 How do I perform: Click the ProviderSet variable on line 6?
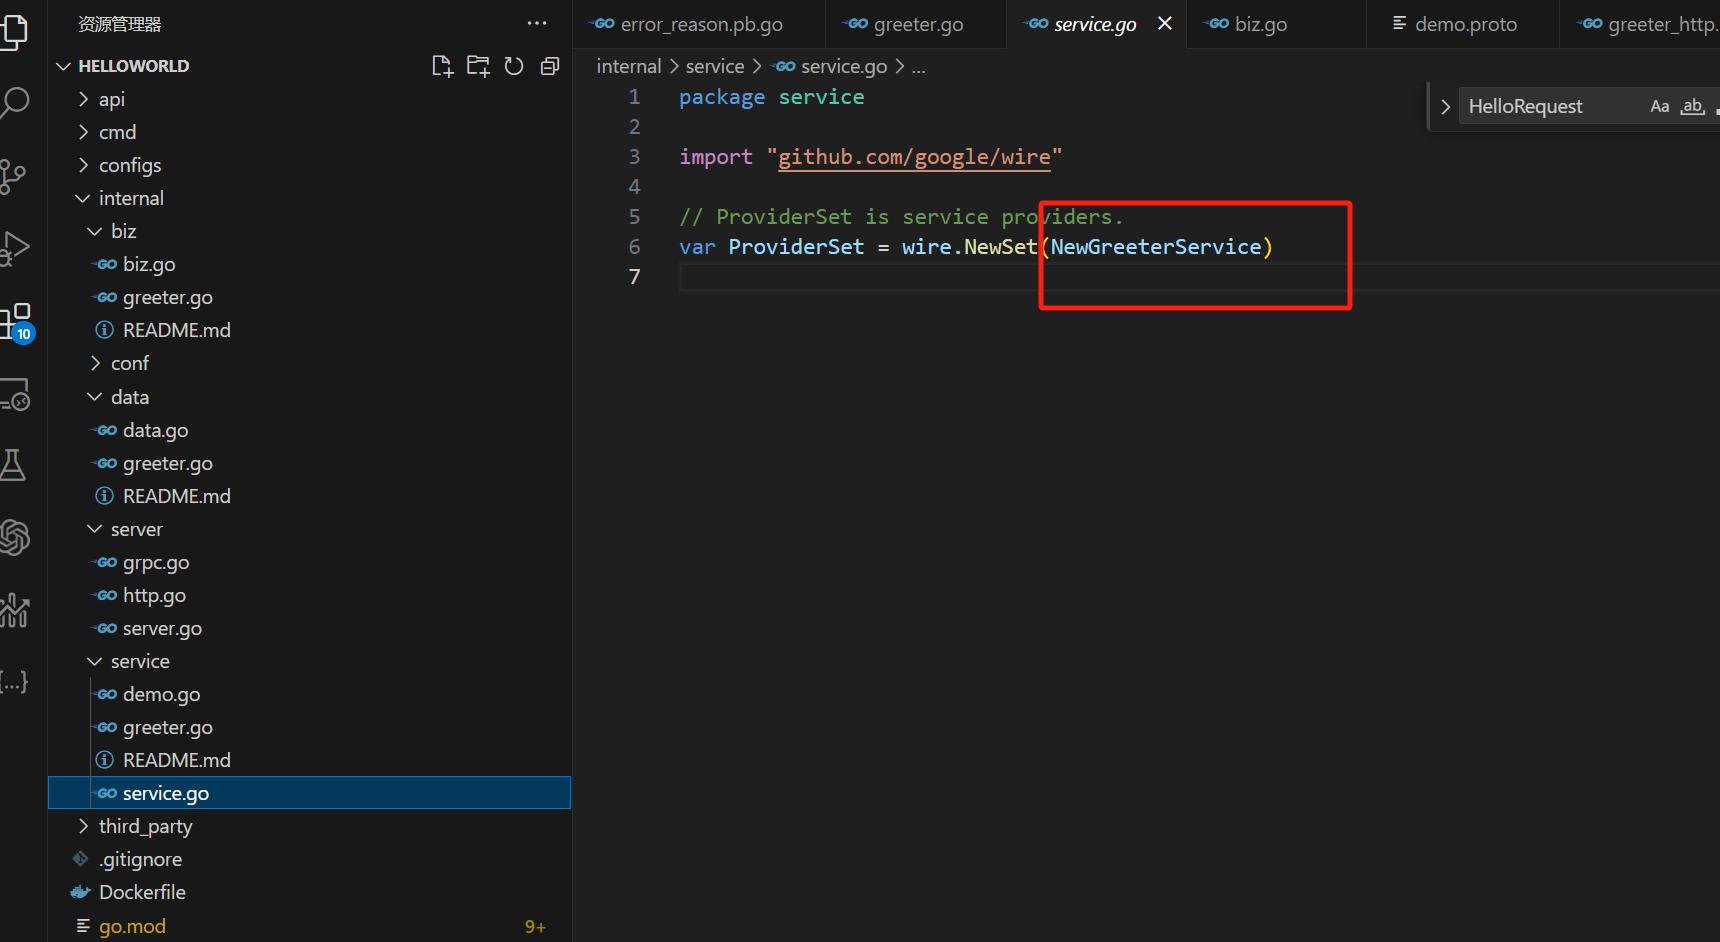pos(796,247)
